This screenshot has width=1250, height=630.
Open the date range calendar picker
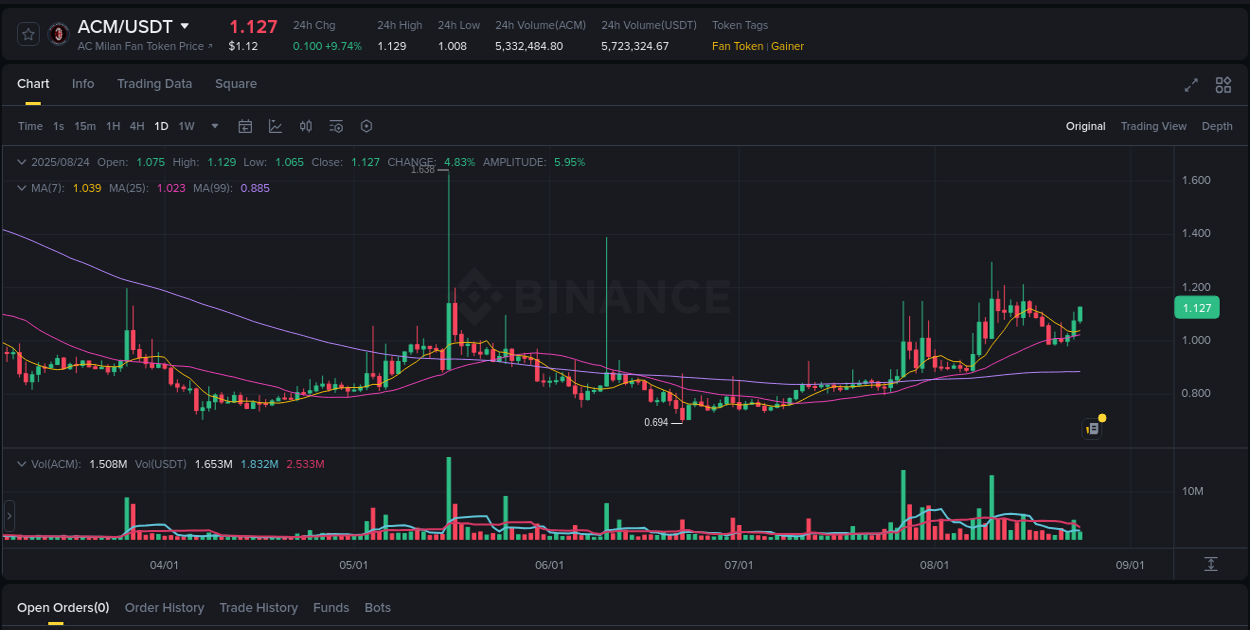click(x=245, y=126)
